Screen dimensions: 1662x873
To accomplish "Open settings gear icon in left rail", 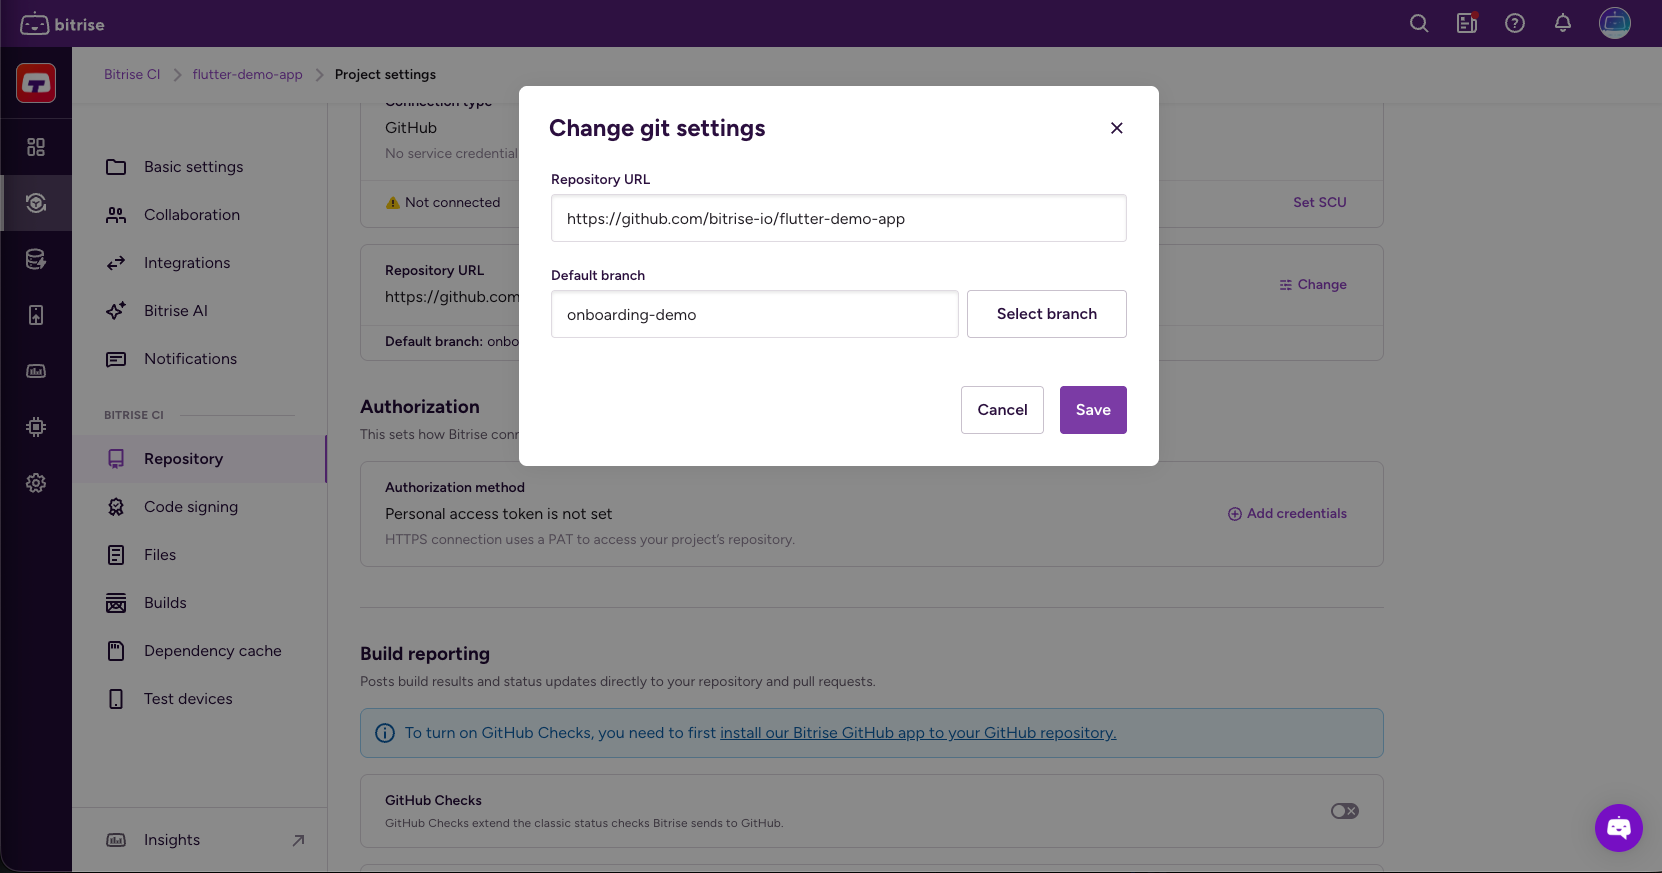I will tap(36, 483).
